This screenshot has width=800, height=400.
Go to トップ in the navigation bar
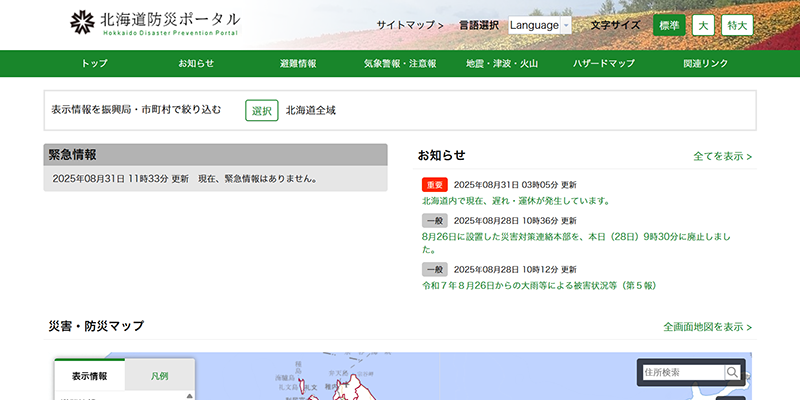point(94,64)
